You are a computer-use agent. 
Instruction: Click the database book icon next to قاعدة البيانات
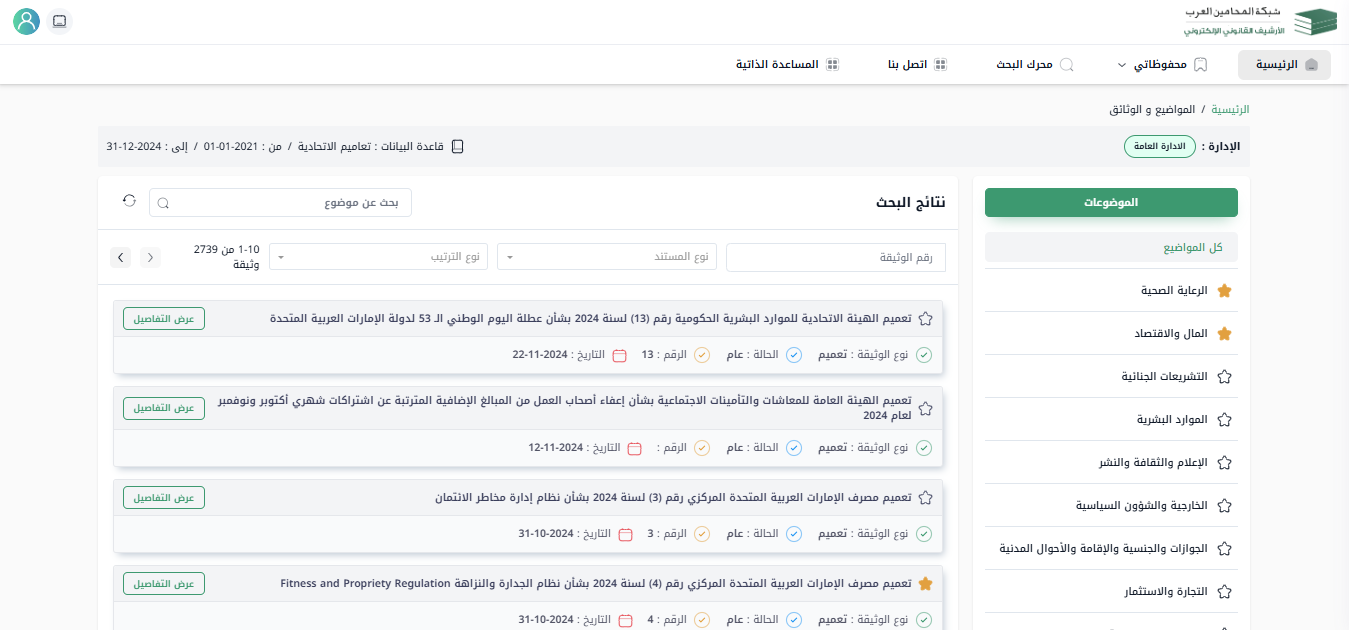click(458, 147)
